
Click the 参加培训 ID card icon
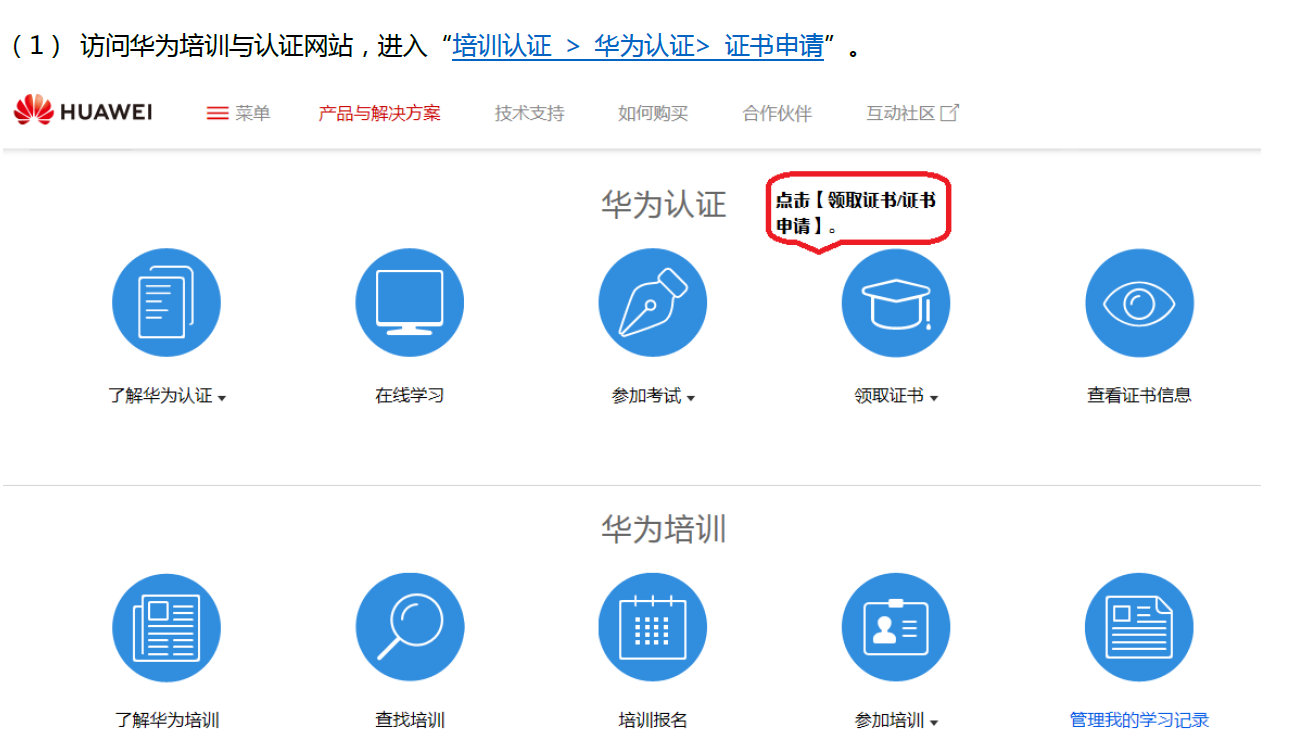(x=896, y=626)
